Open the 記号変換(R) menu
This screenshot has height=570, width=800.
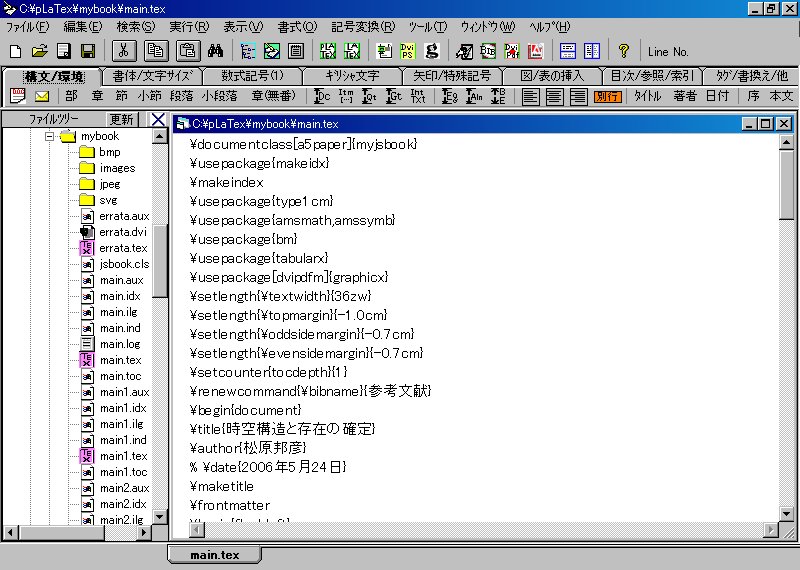[x=362, y=26]
